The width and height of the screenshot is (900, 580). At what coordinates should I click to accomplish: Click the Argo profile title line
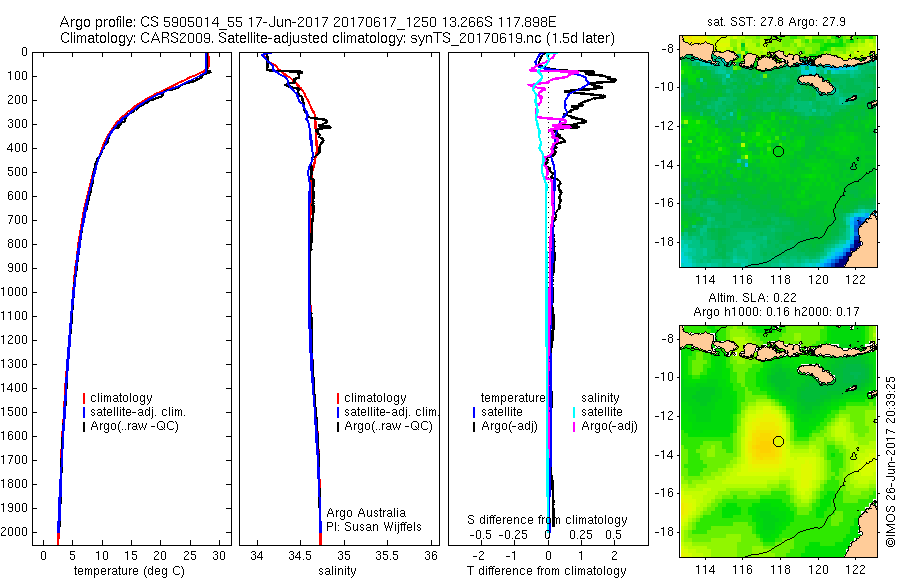[x=308, y=22]
